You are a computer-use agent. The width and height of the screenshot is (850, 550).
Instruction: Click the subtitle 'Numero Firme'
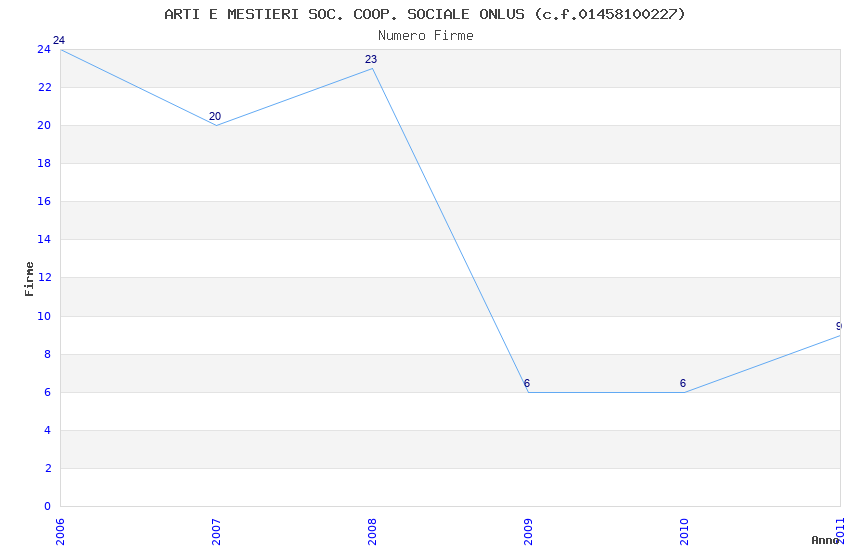[x=426, y=35]
